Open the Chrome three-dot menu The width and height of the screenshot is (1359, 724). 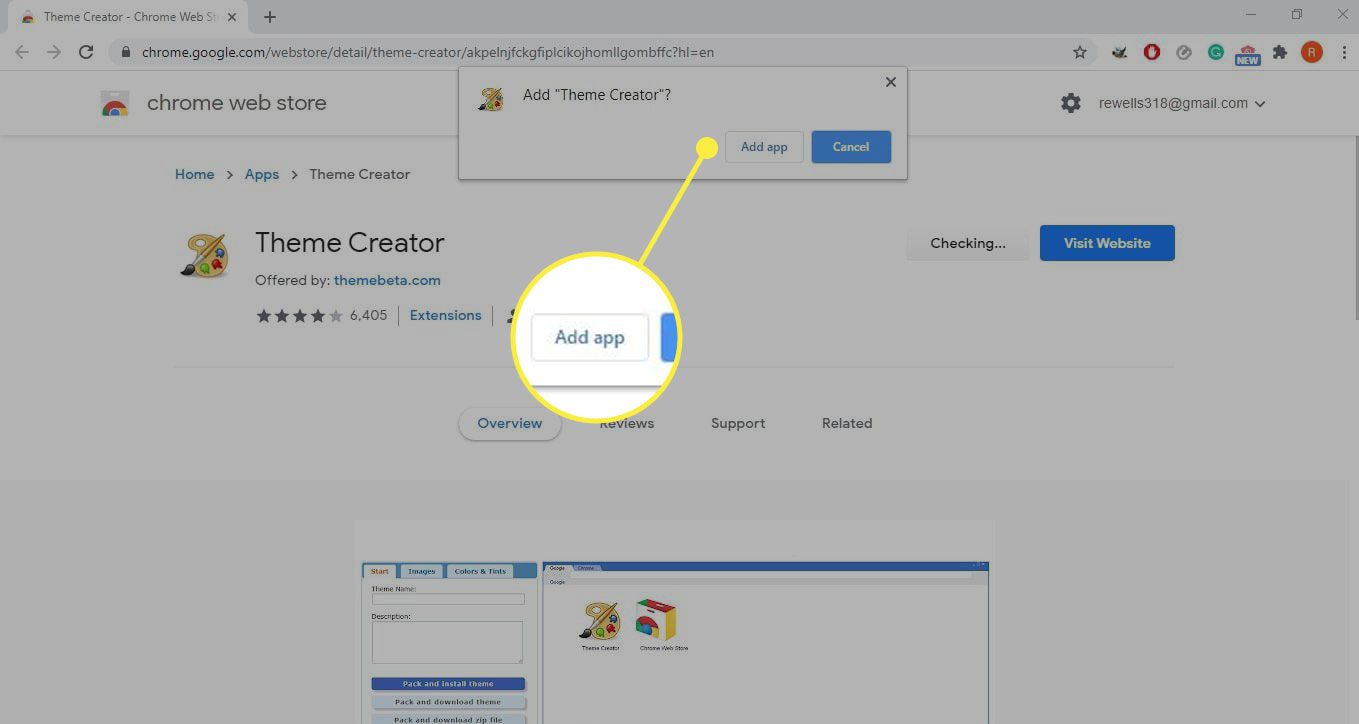point(1343,52)
